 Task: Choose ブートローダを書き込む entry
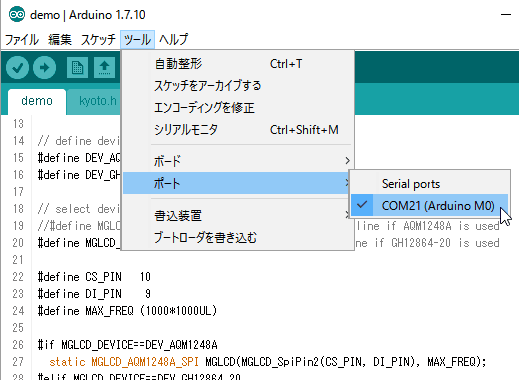pos(238,238)
